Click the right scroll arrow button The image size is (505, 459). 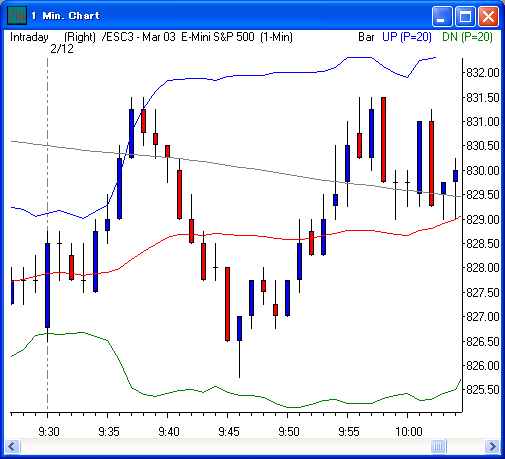(492, 446)
